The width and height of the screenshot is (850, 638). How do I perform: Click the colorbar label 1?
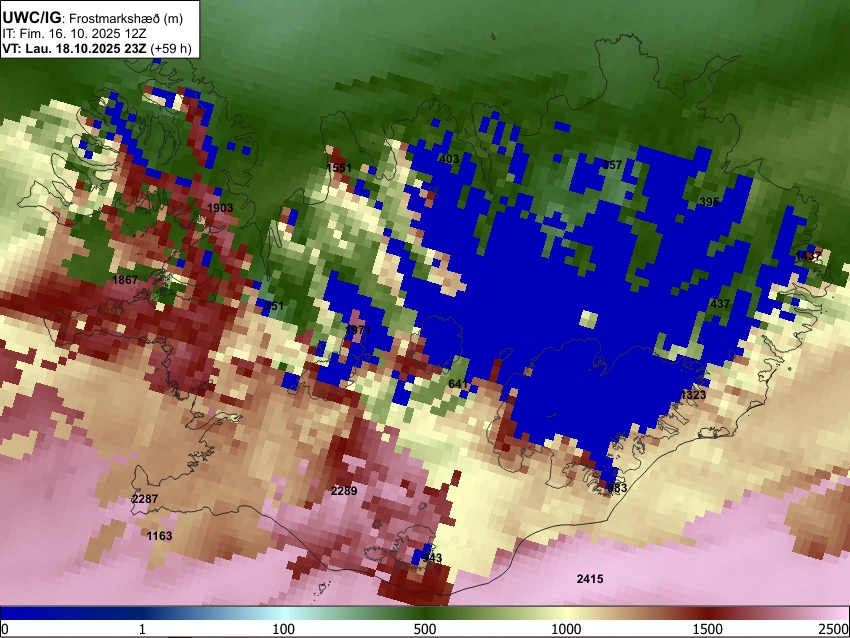(142, 629)
